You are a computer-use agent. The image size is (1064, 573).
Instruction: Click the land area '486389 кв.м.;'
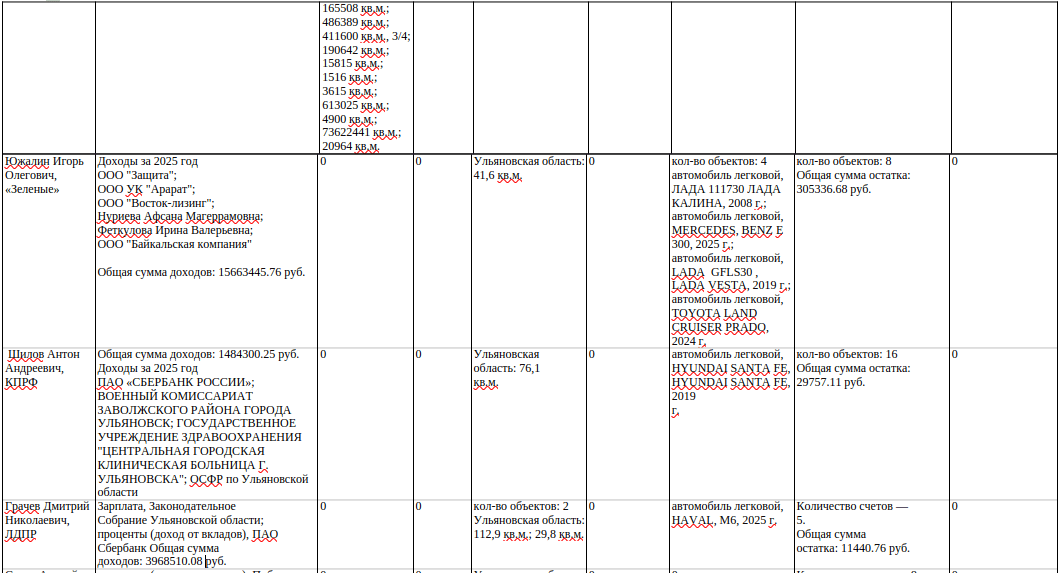[356, 22]
